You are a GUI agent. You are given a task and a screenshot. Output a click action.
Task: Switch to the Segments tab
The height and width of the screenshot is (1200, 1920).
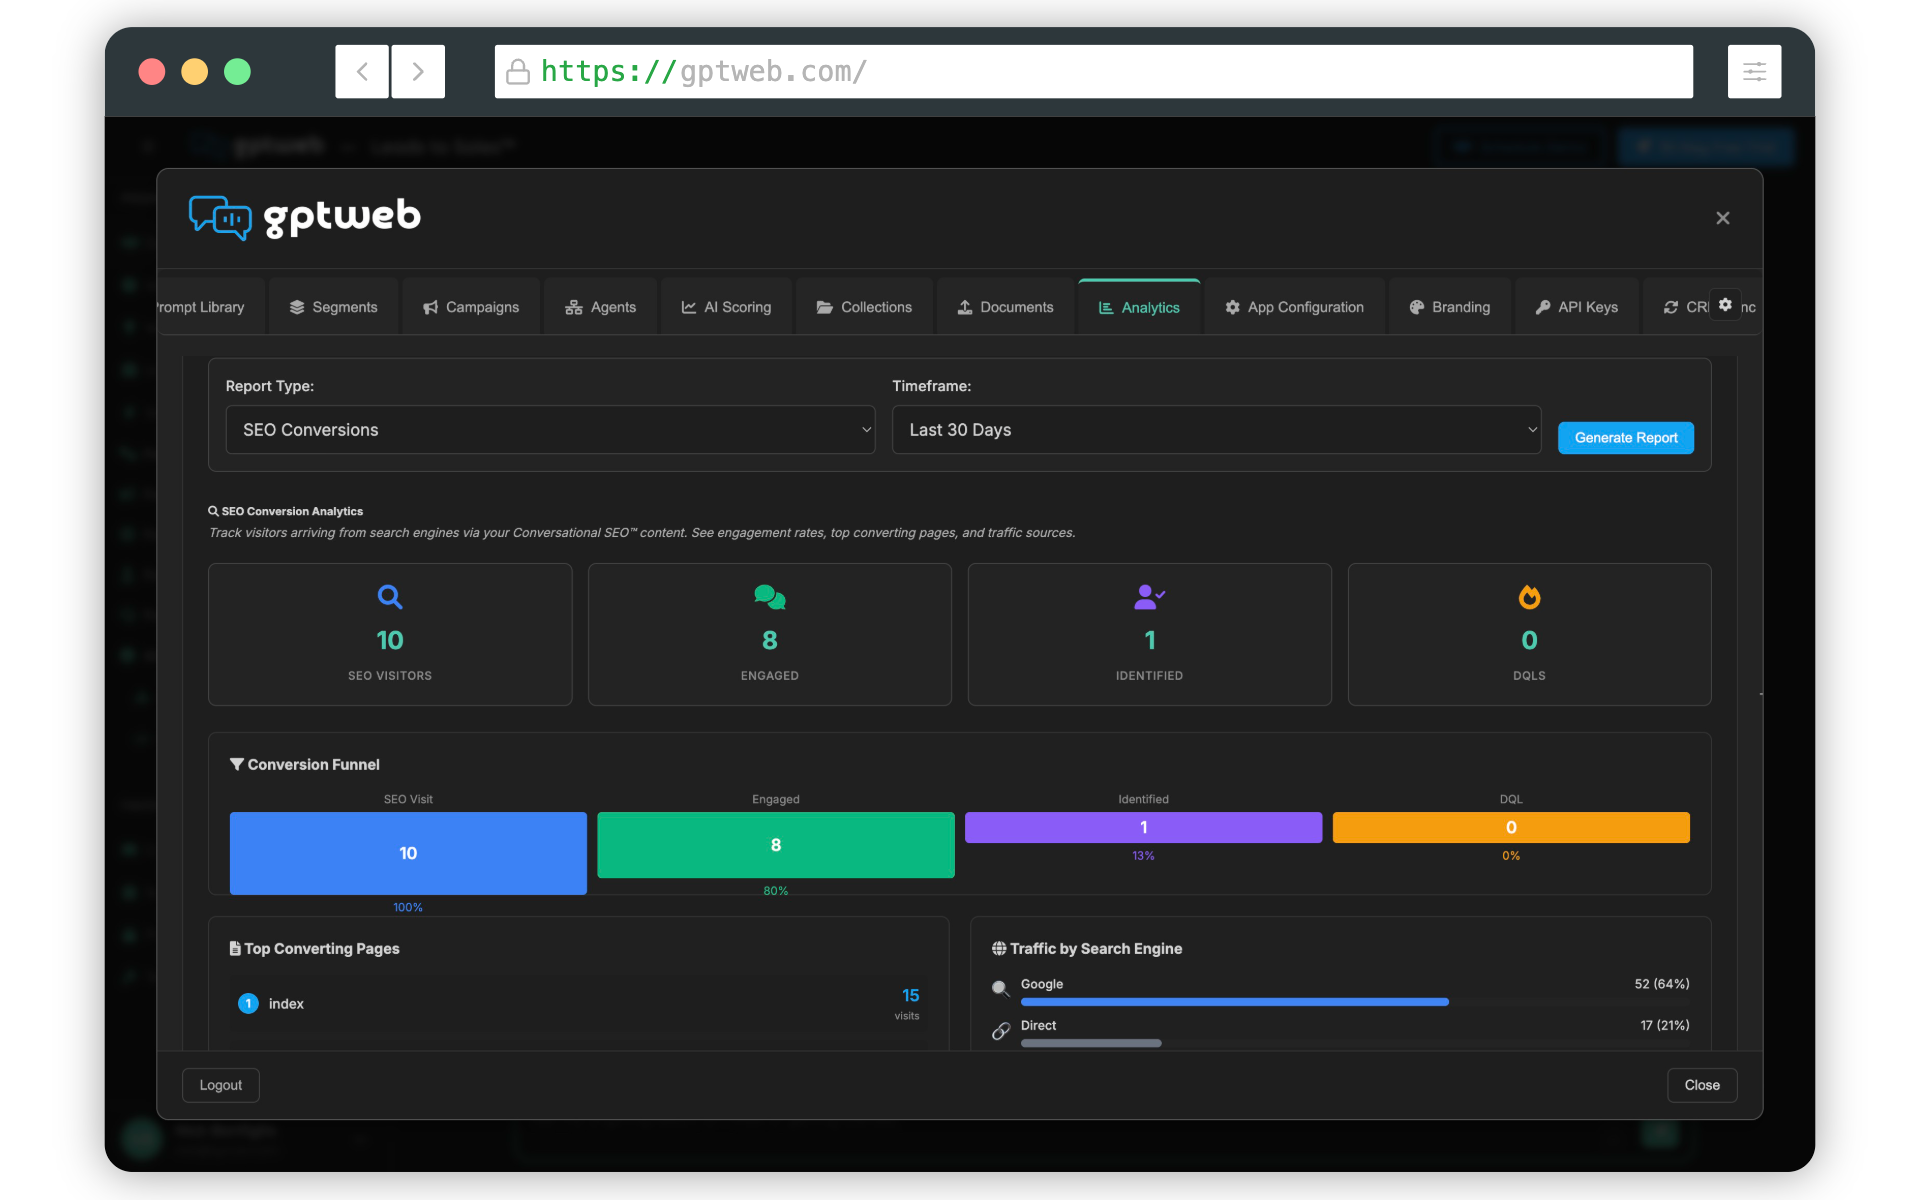(334, 307)
